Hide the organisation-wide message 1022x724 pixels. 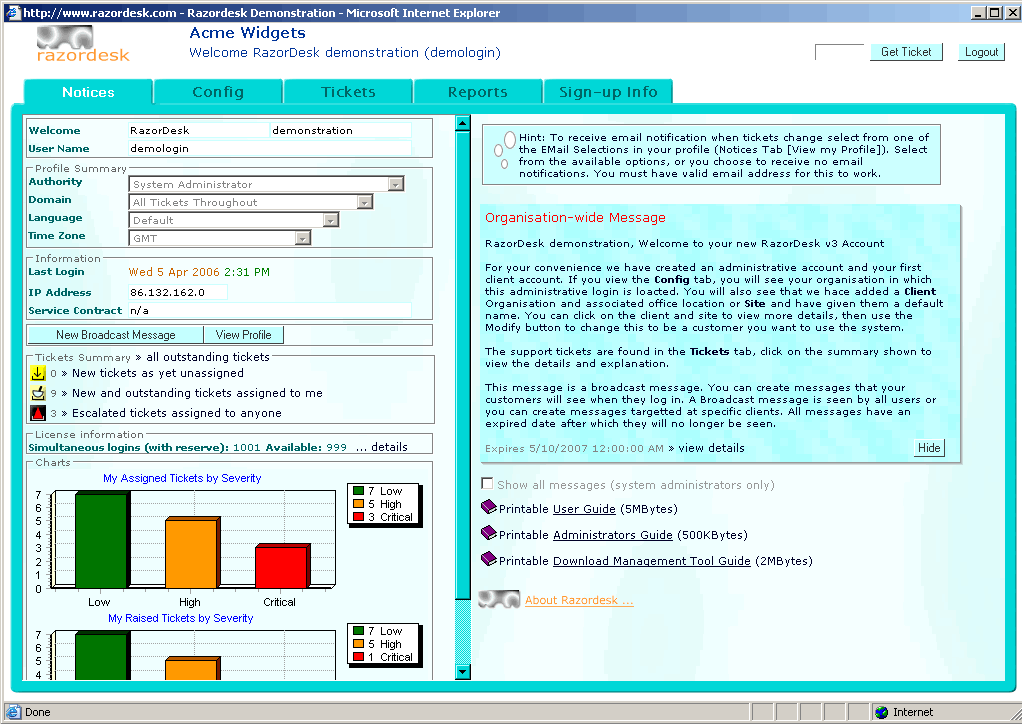coord(929,448)
